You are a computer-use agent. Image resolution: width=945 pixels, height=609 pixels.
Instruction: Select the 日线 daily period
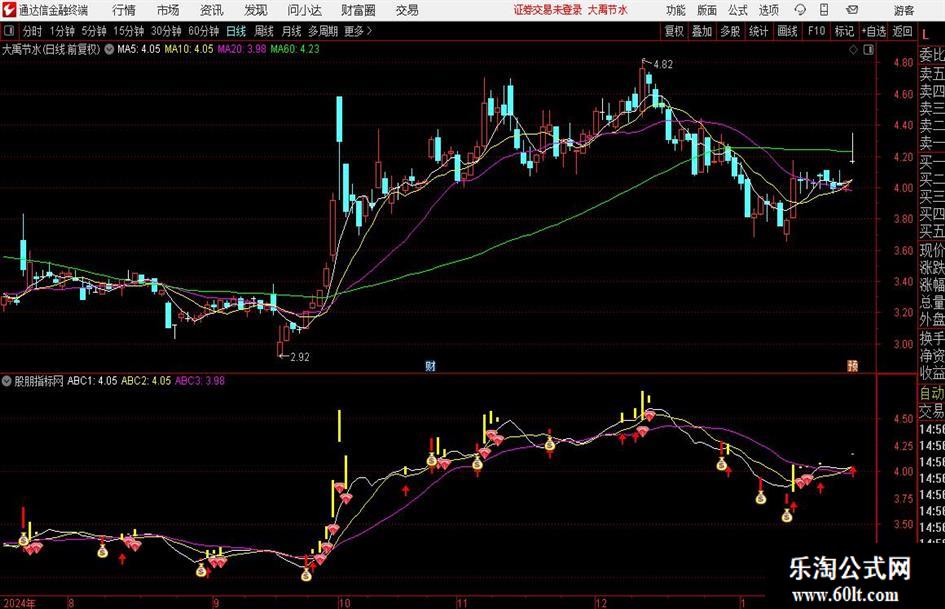coord(236,31)
